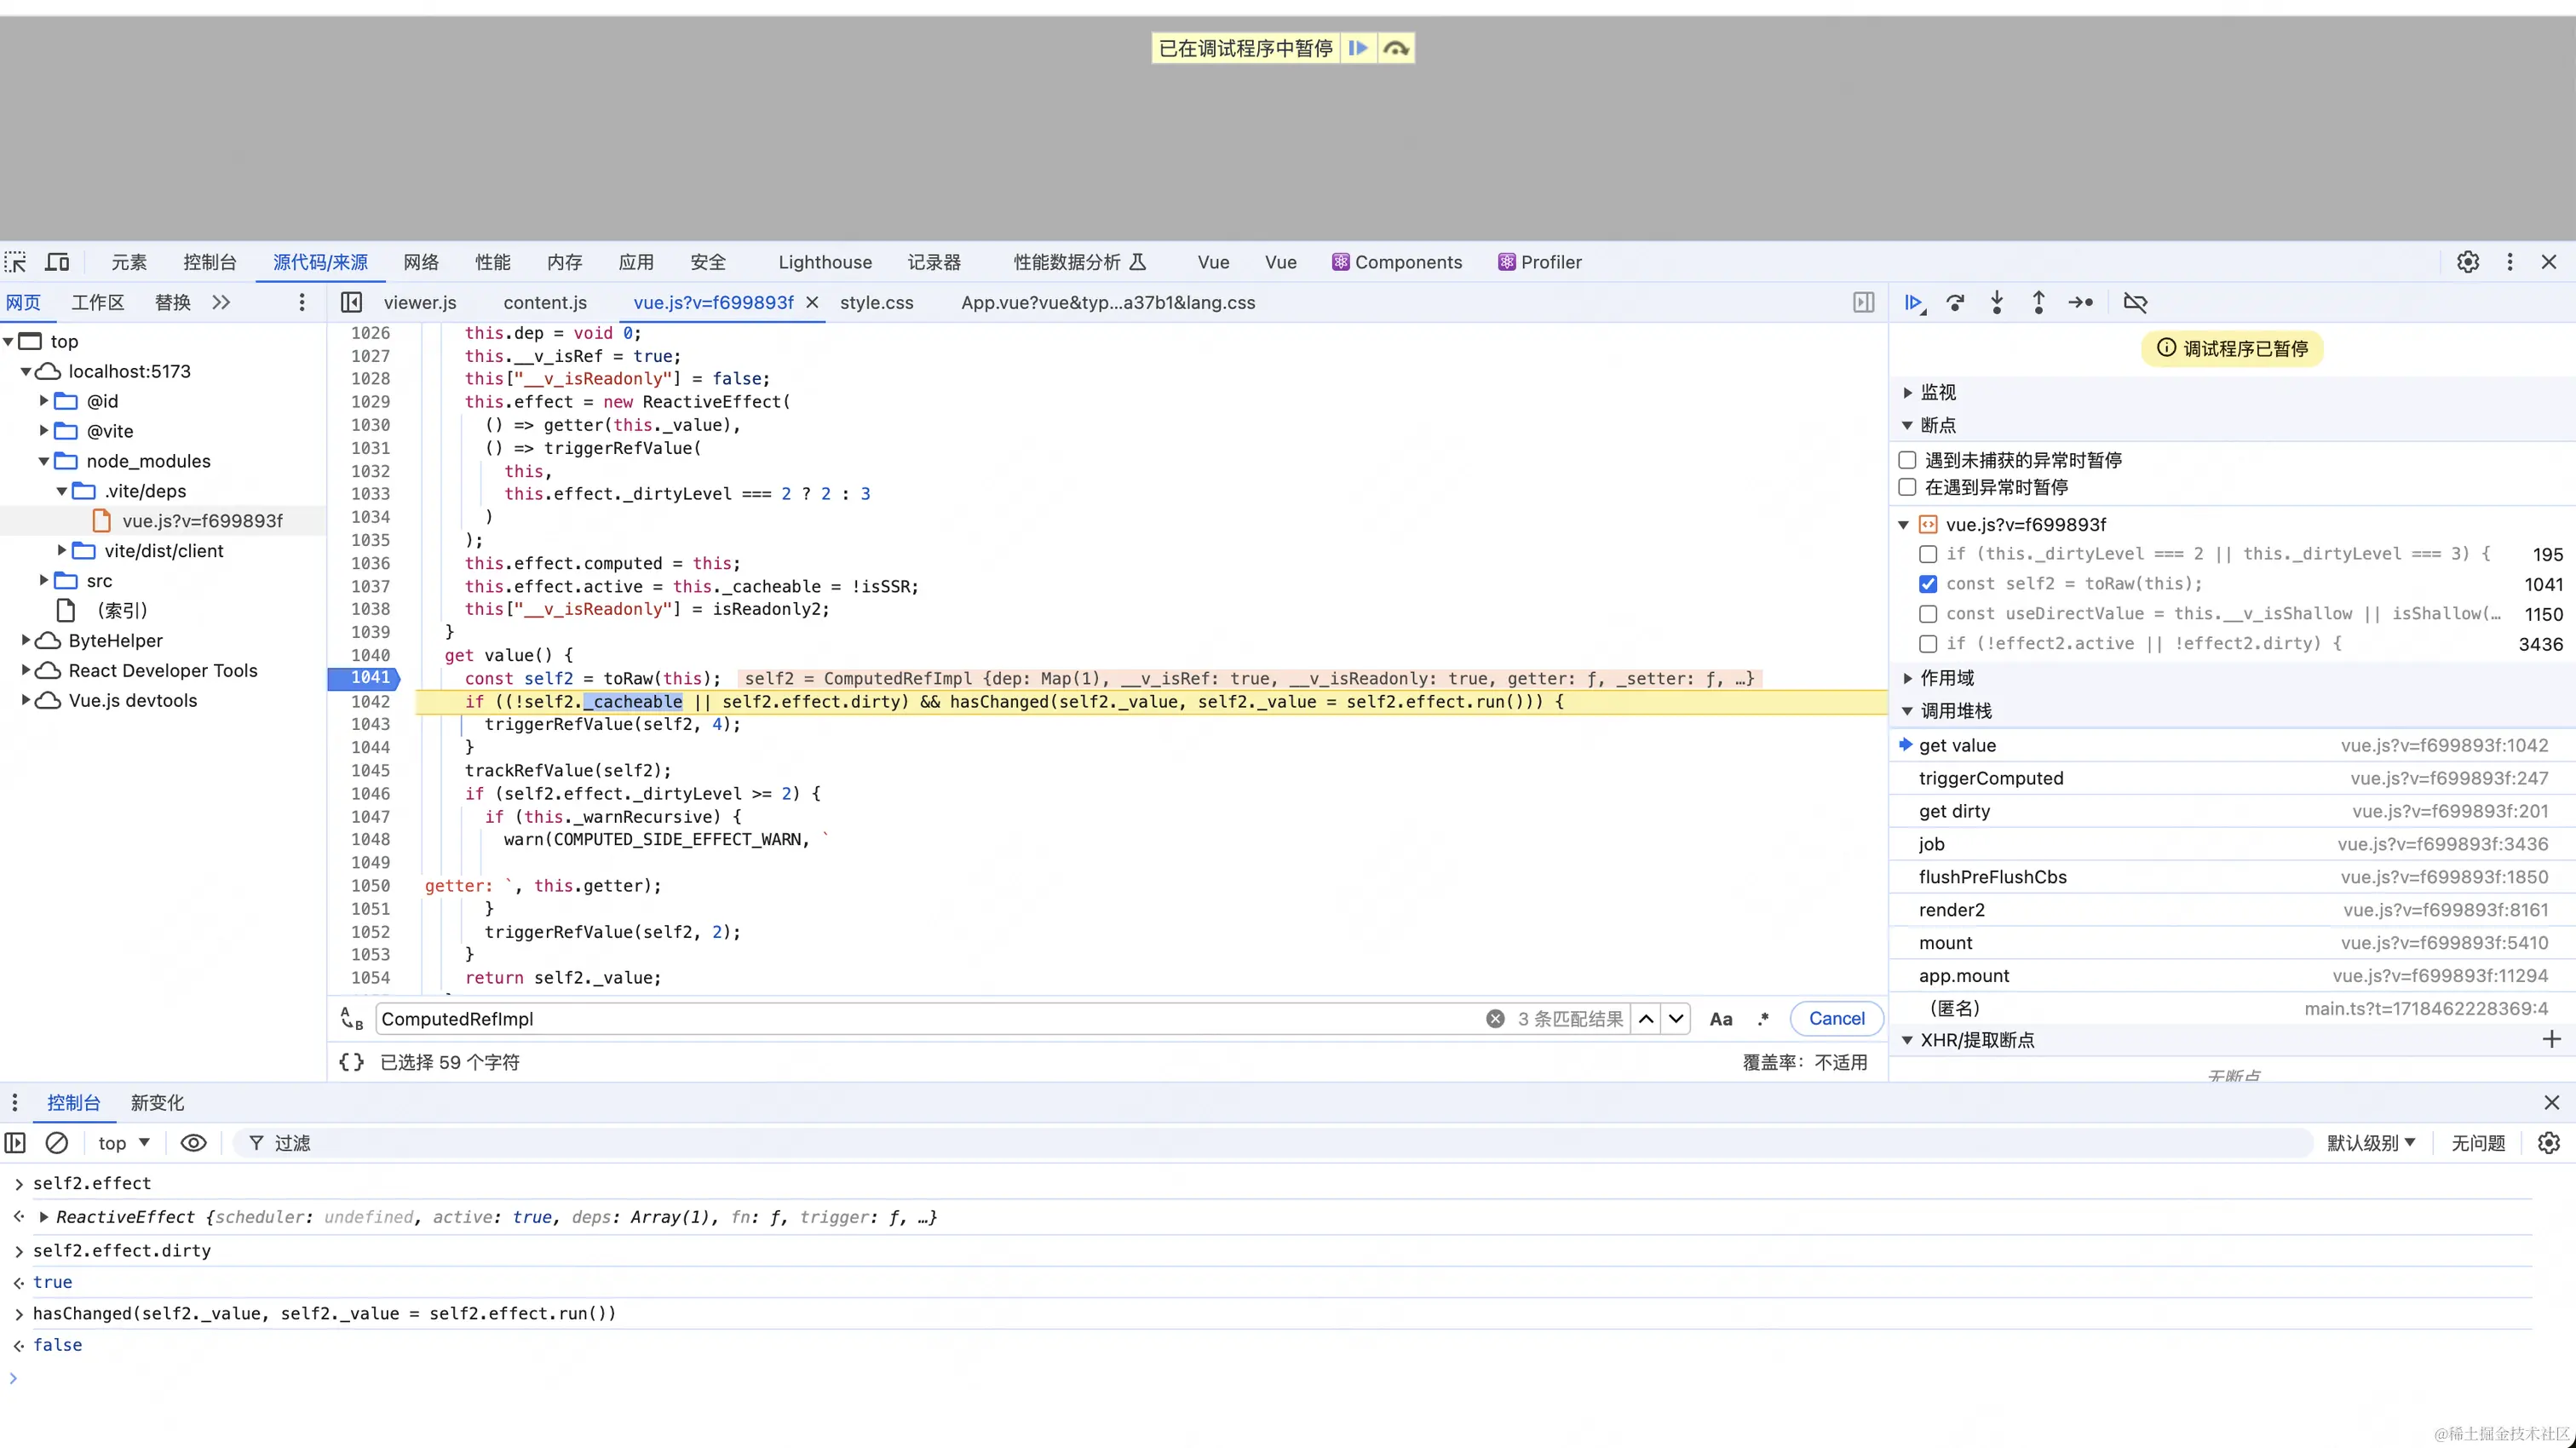Deactivate all breakpoints icon
The image size is (2576, 1448).
click(x=2135, y=302)
